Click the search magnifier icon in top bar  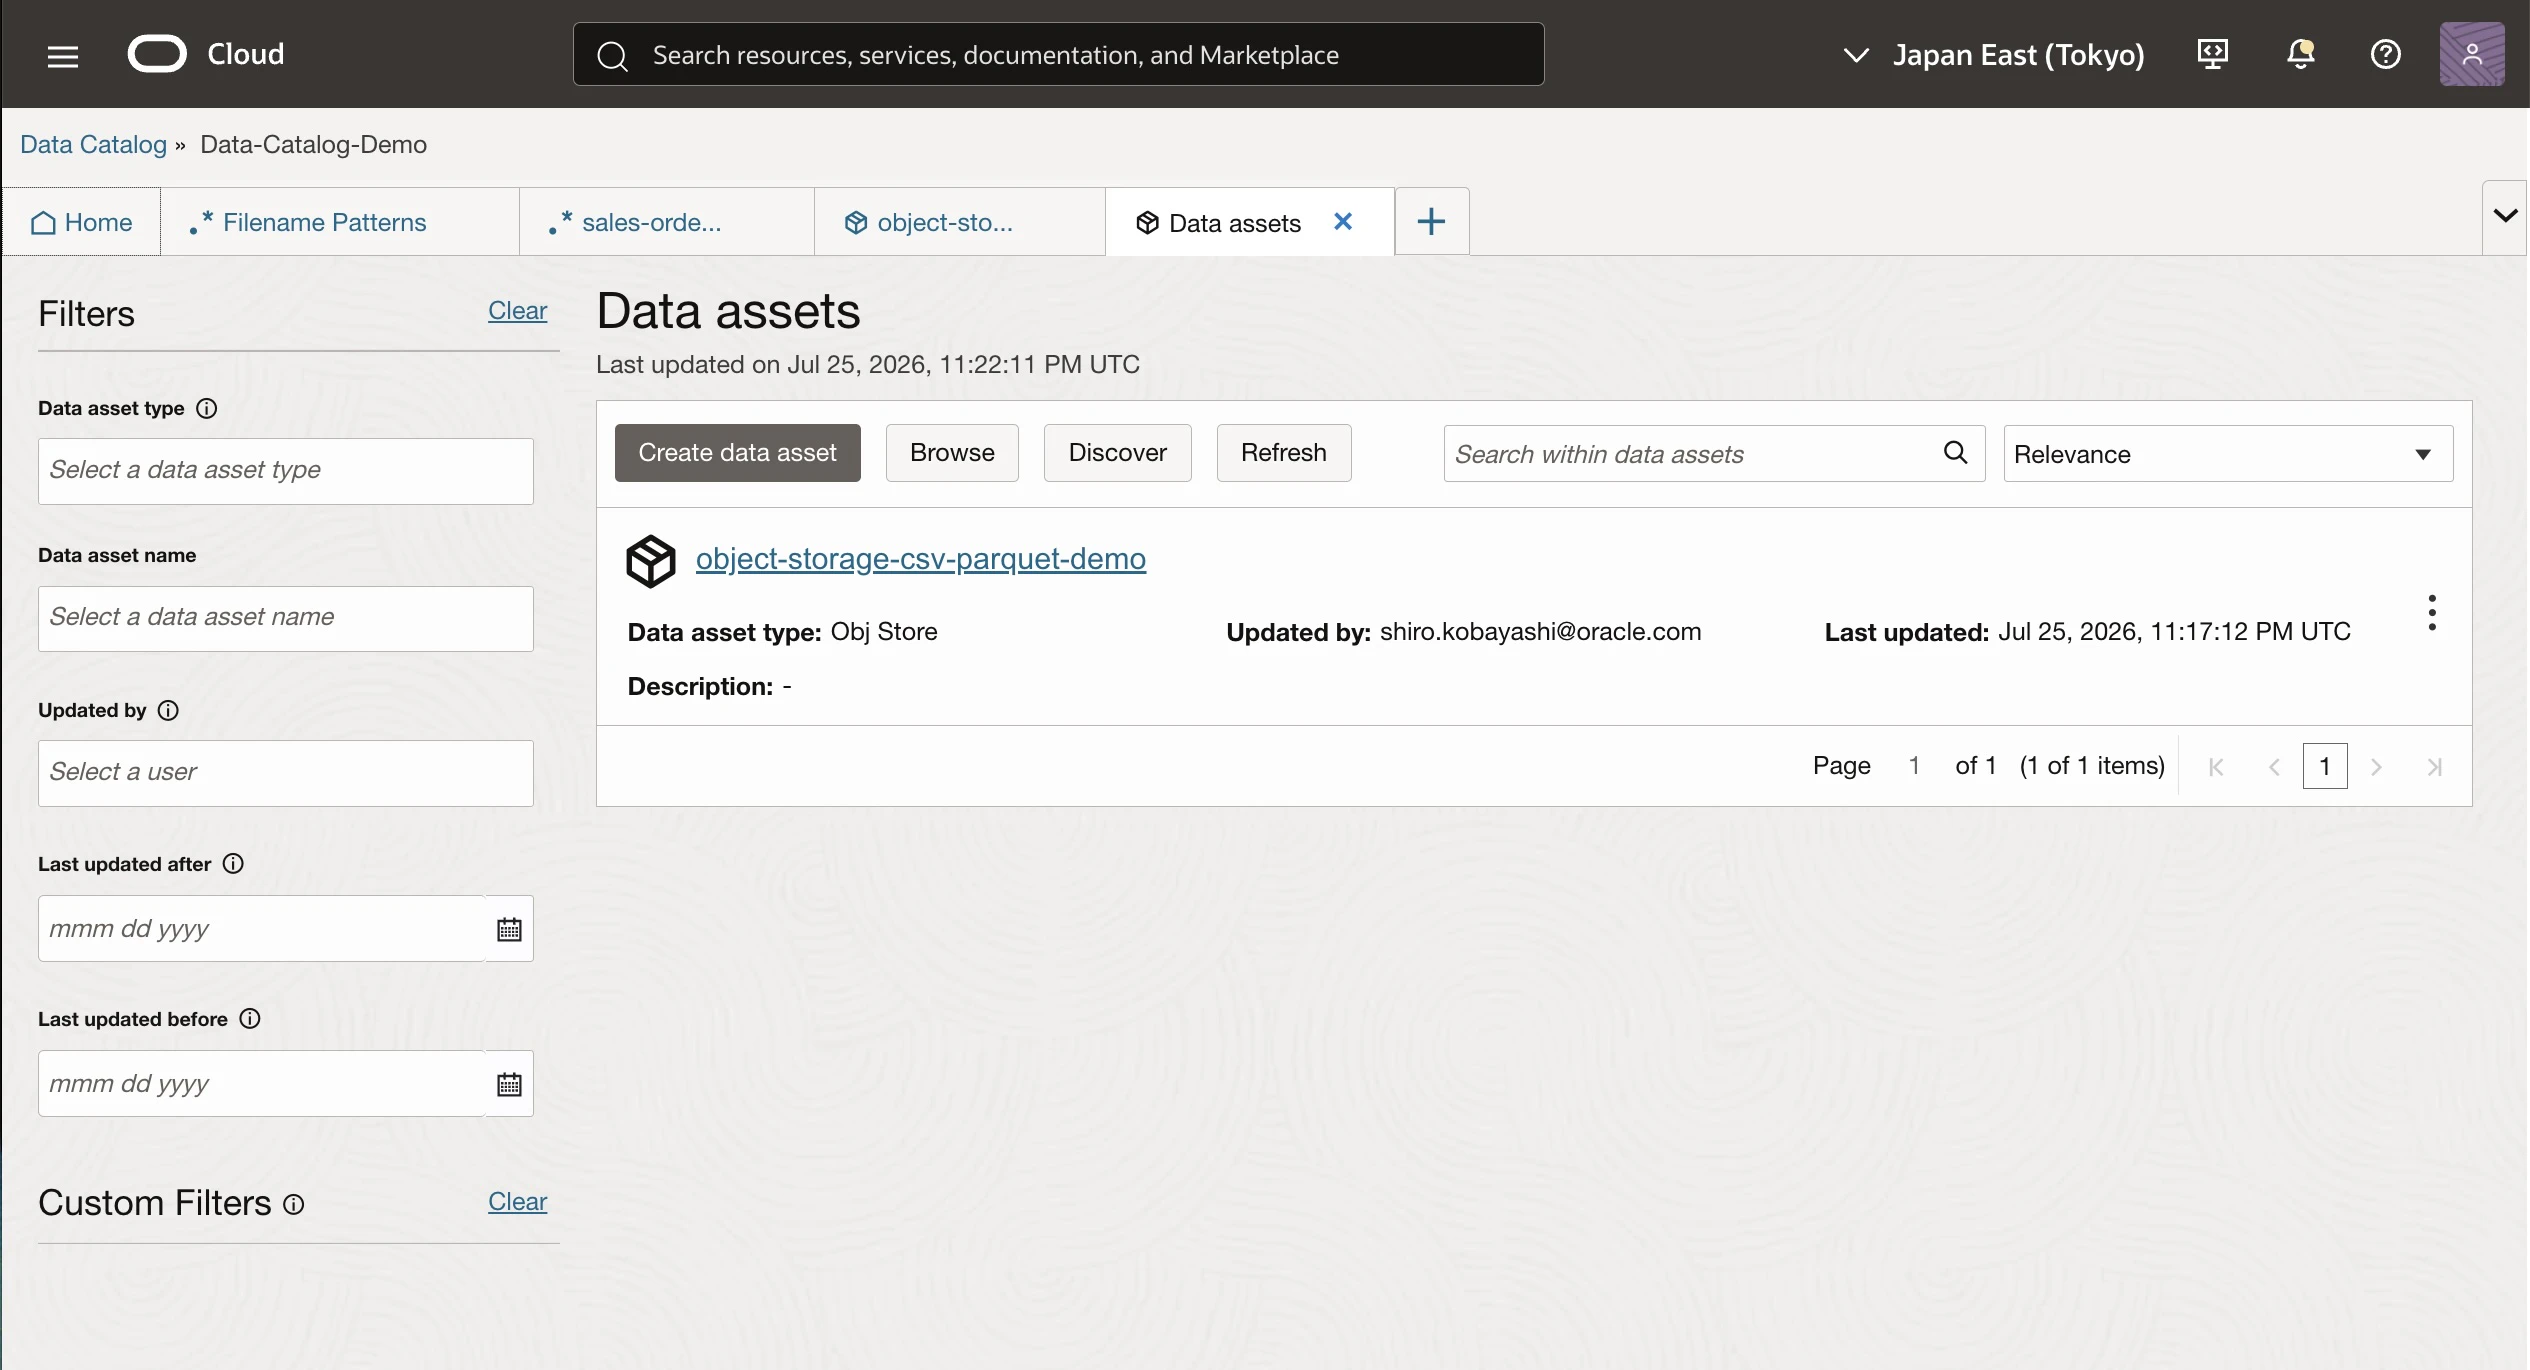coord(612,56)
